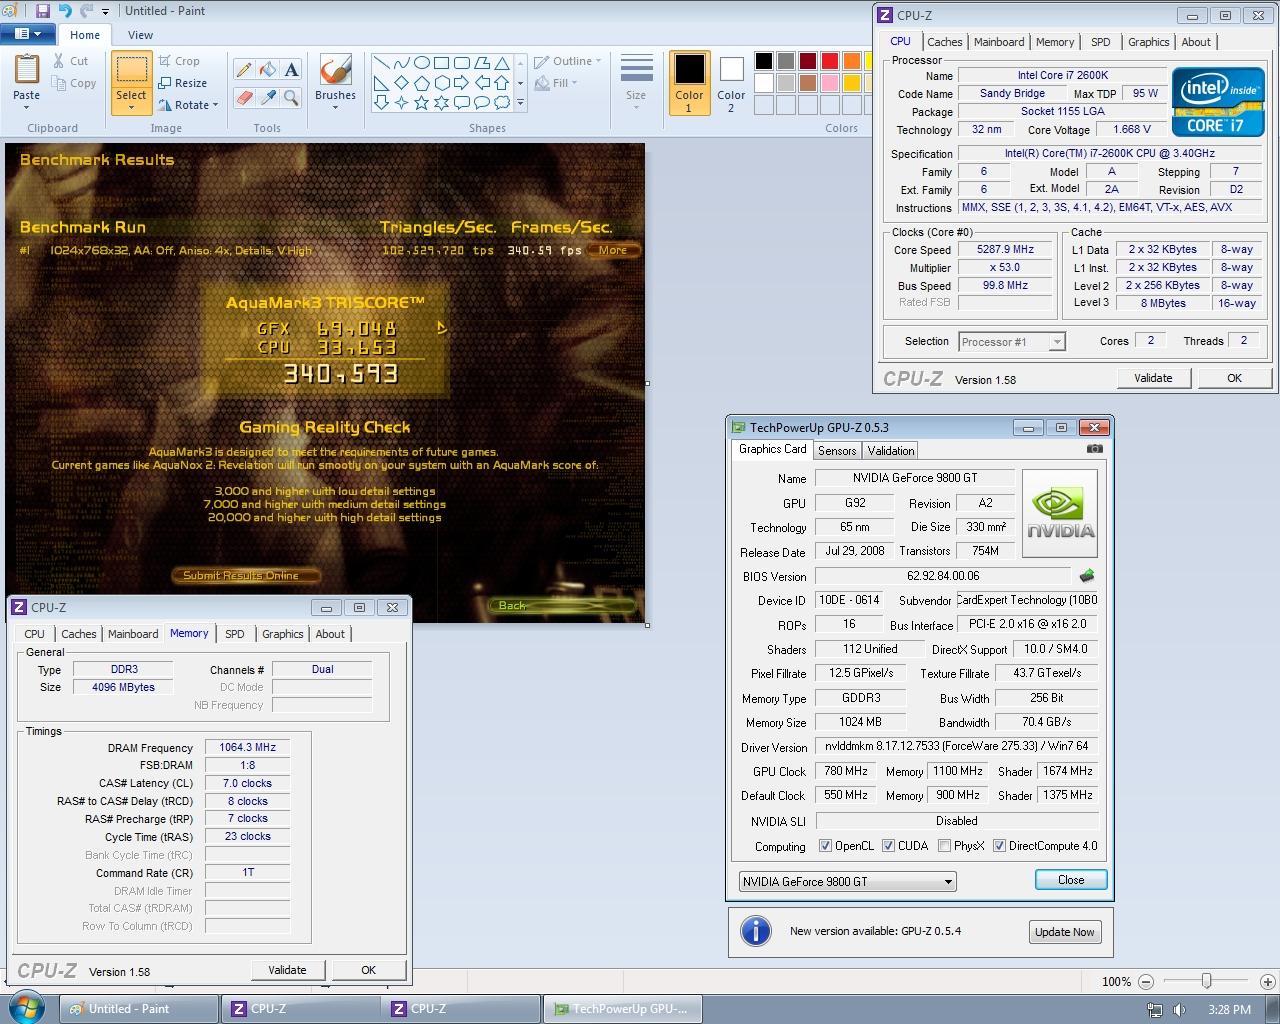Click the TechPowerUp GPU-Z taskbar button

(621, 1009)
